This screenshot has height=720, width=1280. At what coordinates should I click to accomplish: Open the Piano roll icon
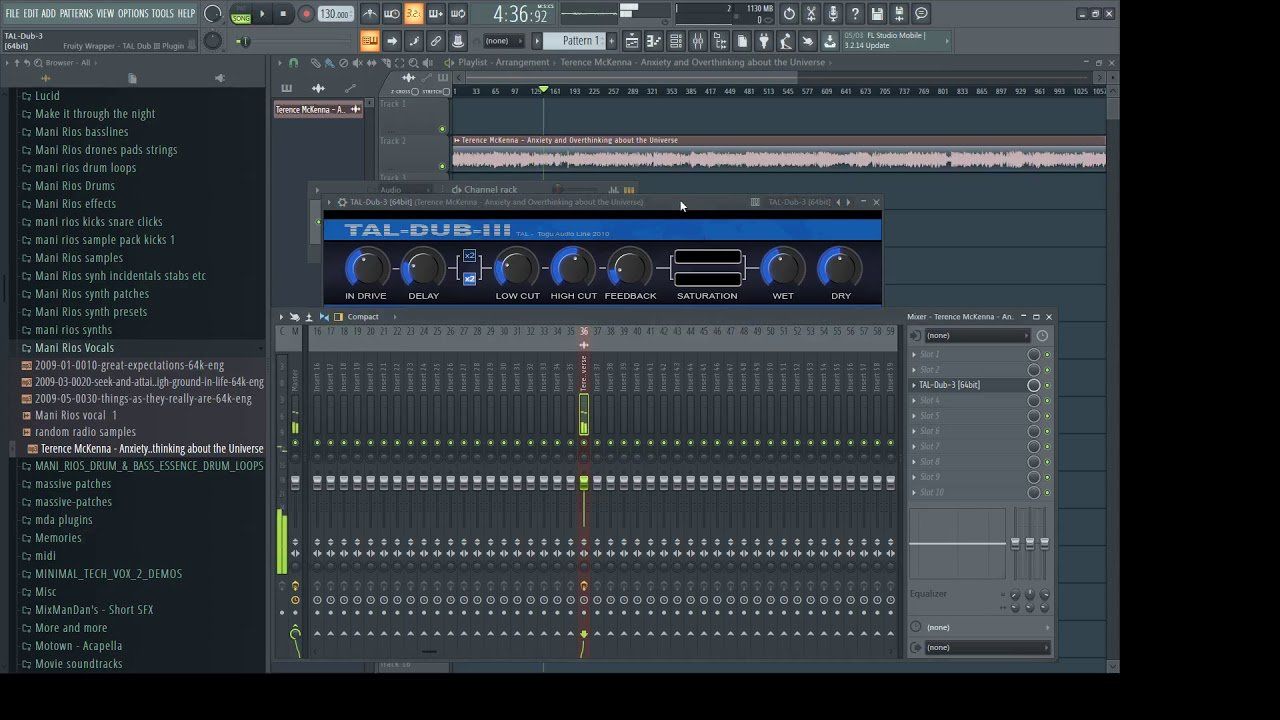click(654, 41)
